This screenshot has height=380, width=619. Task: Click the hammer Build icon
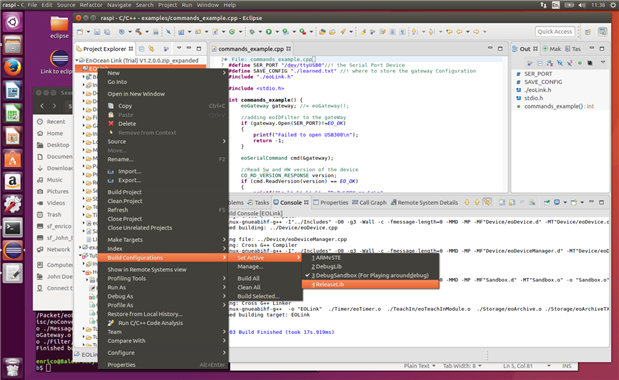[x=139, y=32]
